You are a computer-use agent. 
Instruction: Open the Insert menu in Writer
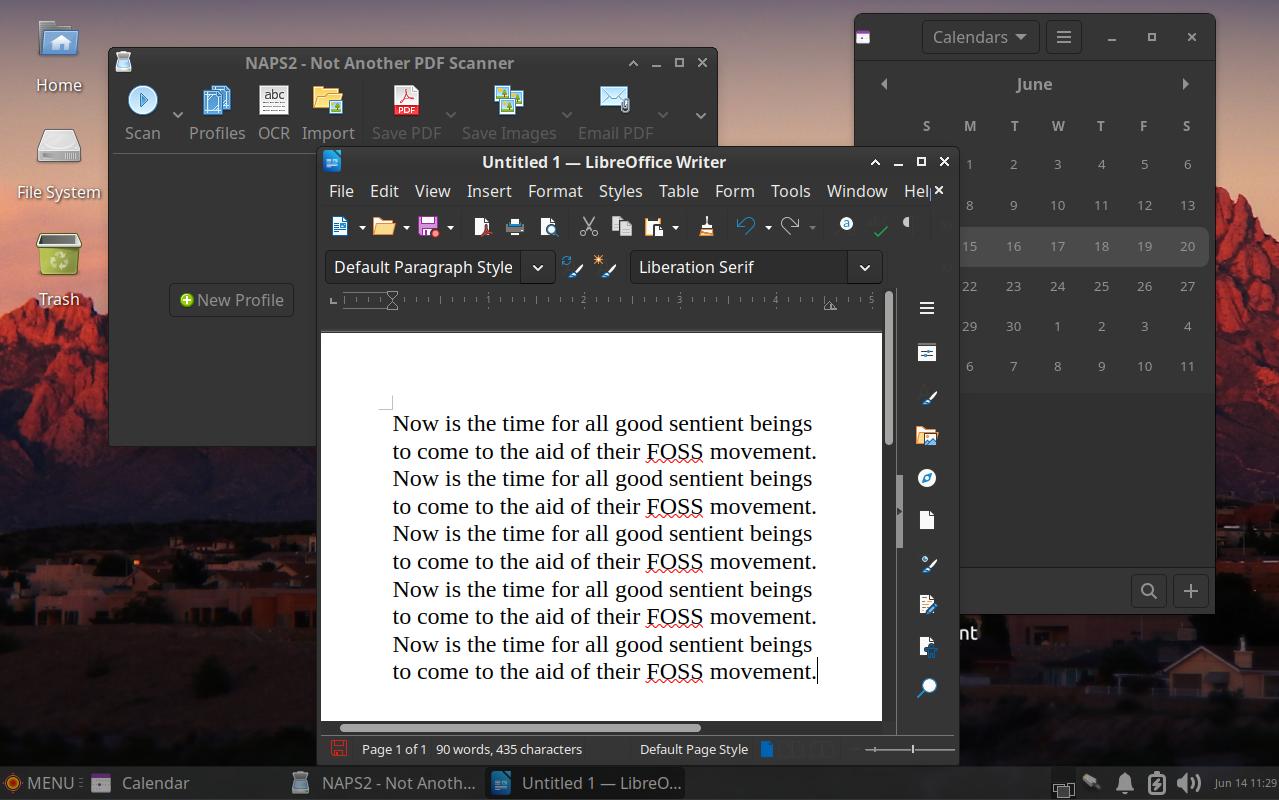(489, 190)
